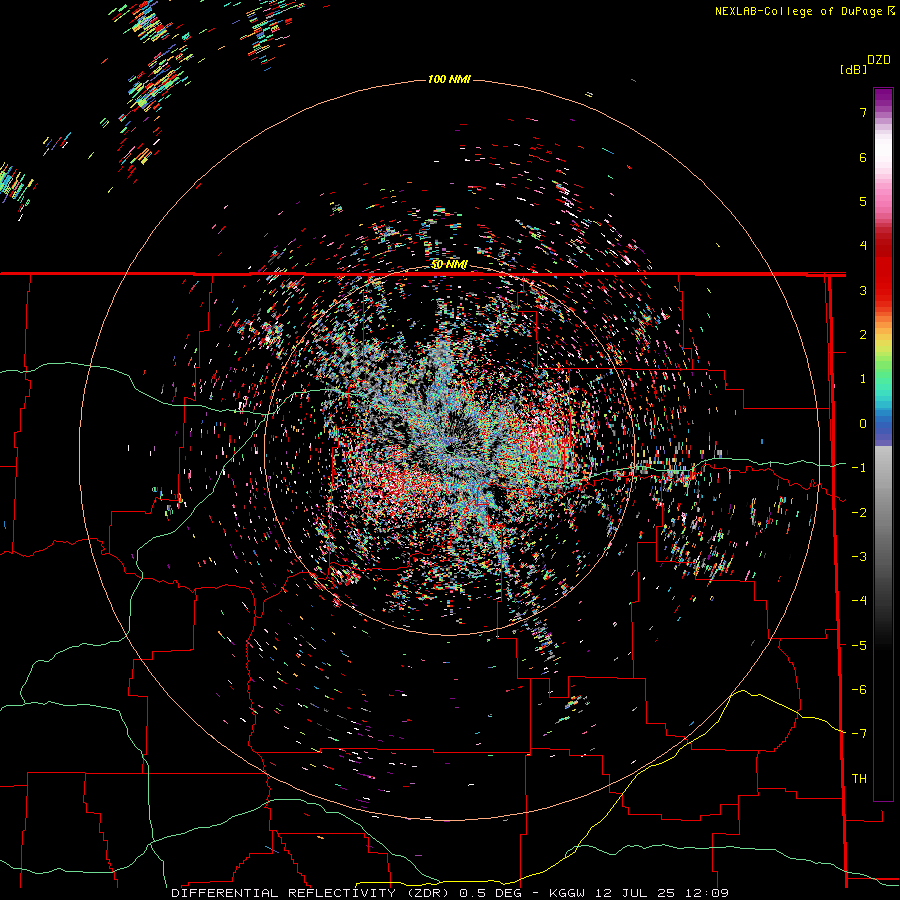The image size is (900, 900).
Task: Click the -7 tick label on colorbar
Action: tap(859, 734)
